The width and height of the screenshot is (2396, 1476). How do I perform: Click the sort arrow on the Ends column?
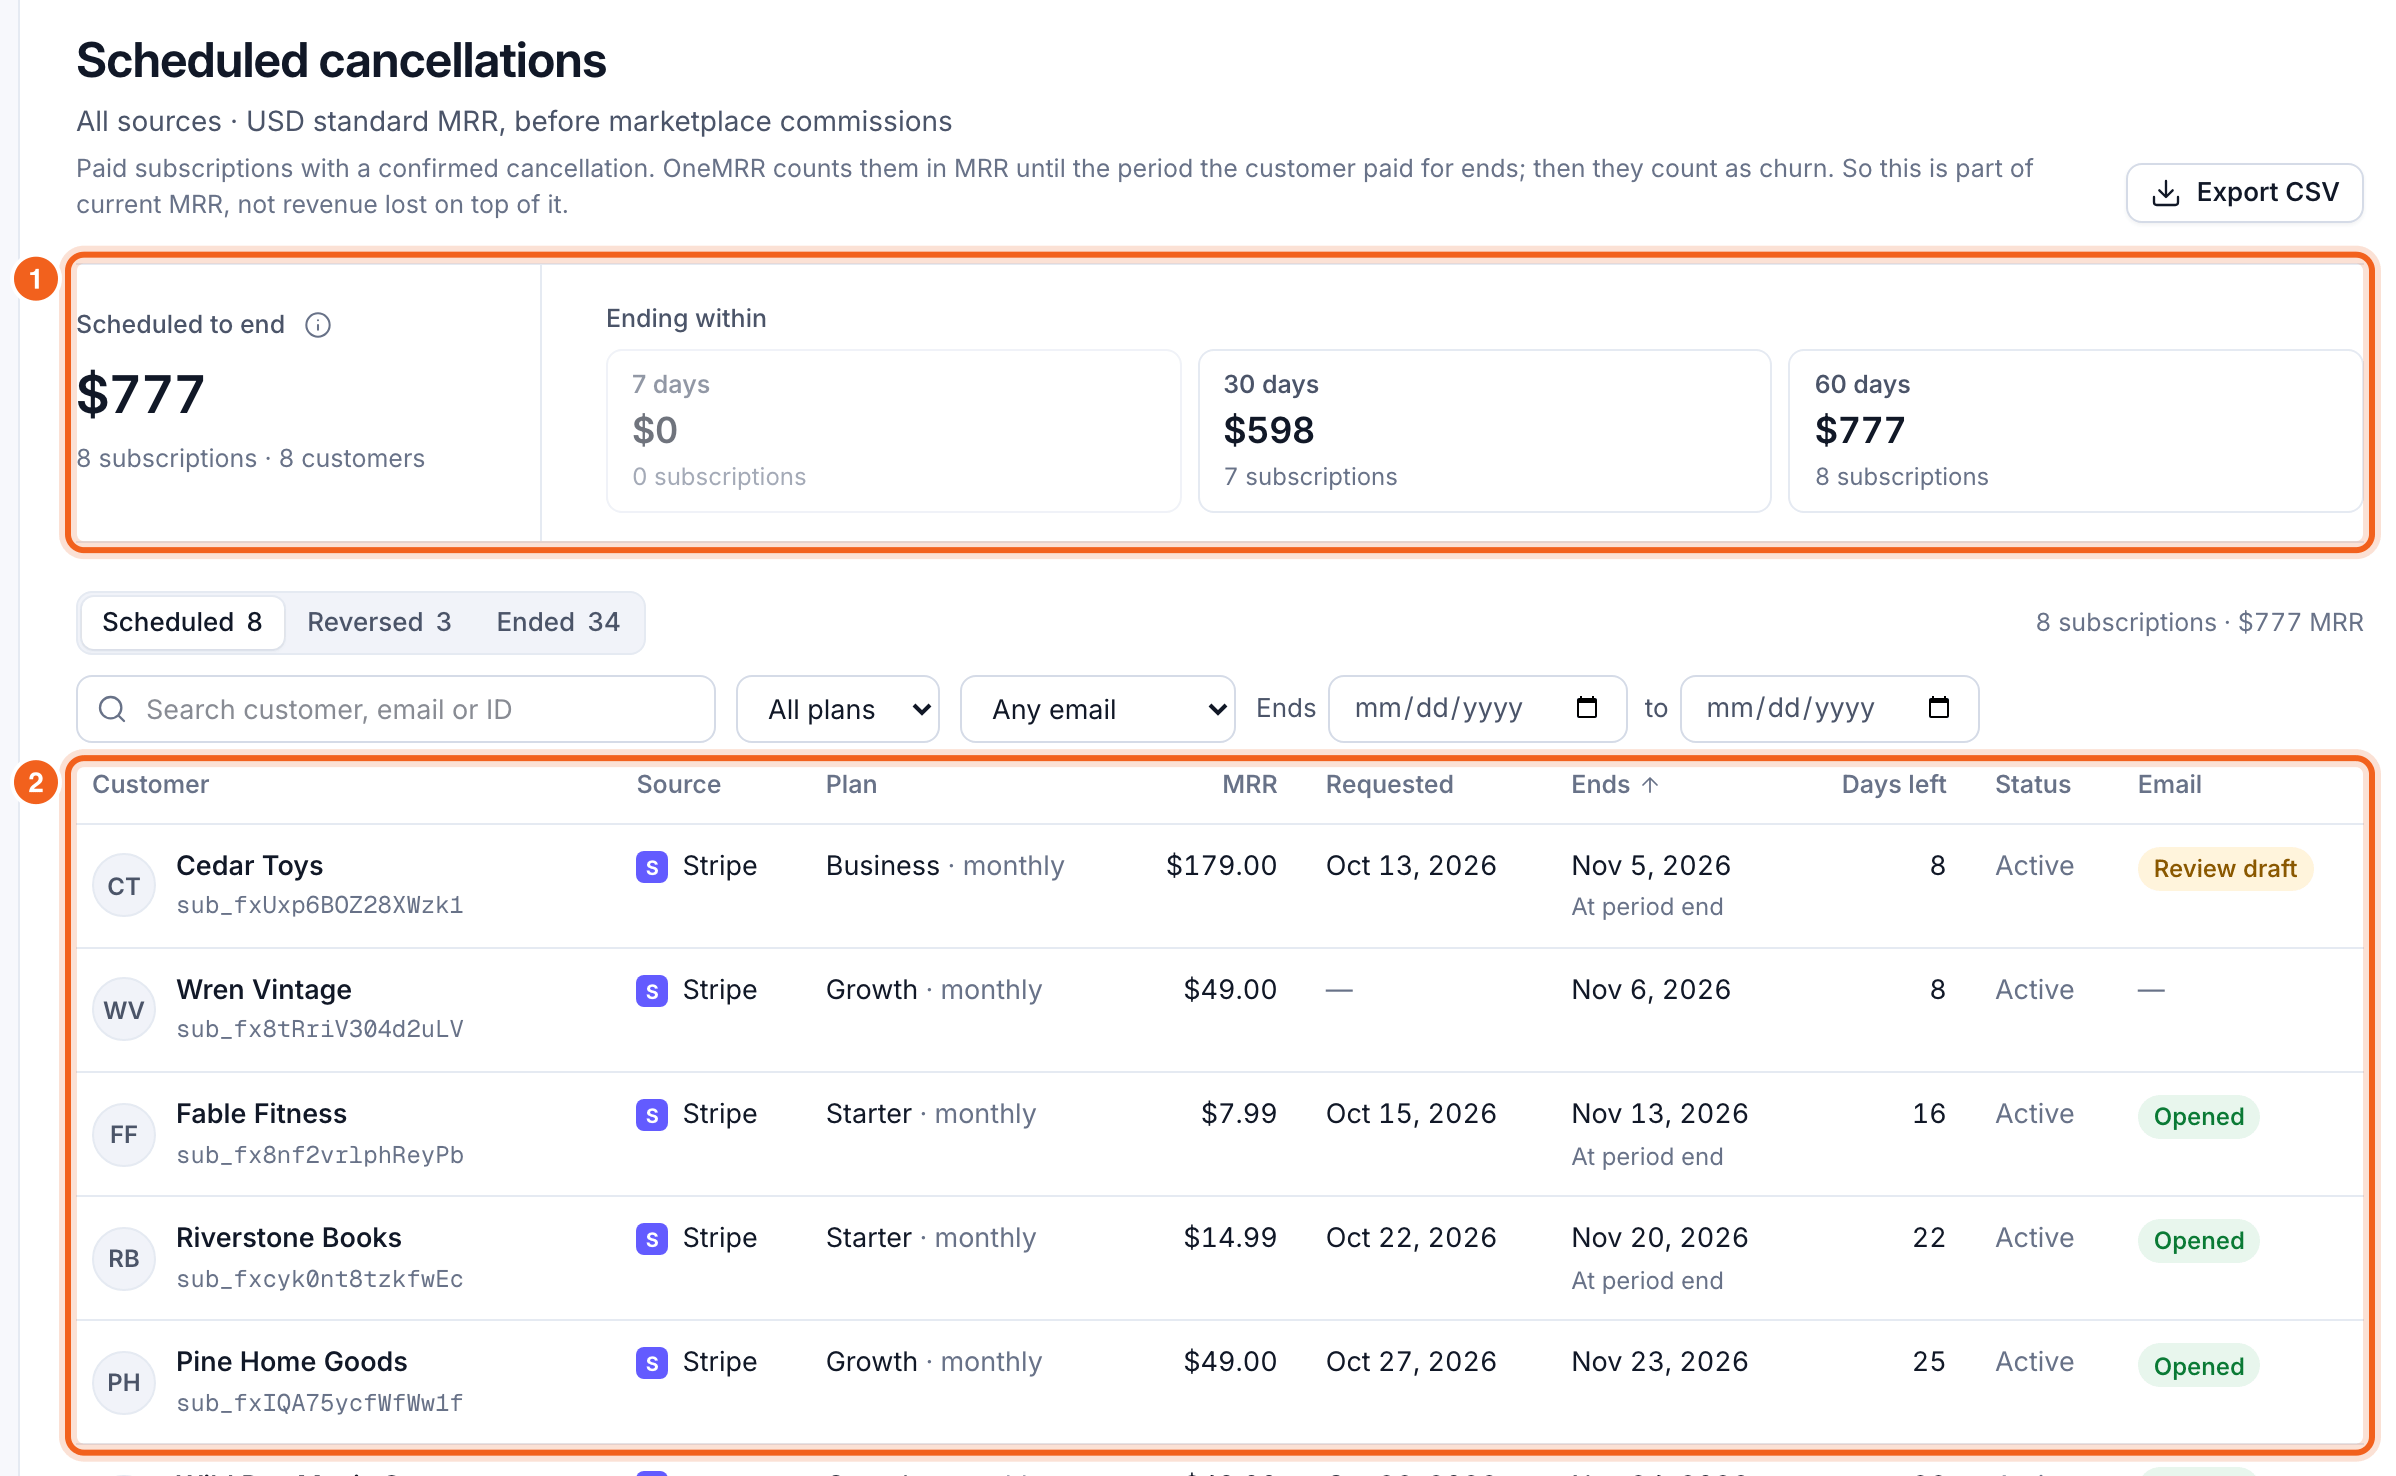(1650, 785)
